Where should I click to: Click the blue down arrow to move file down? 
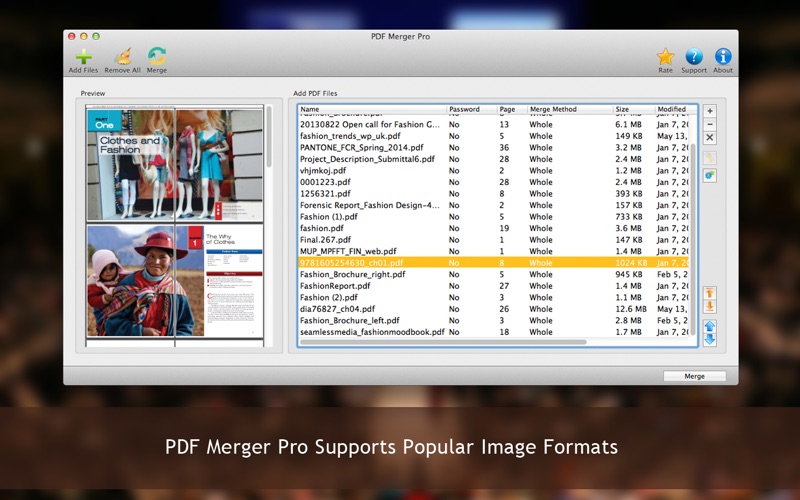pyautogui.click(x=710, y=339)
